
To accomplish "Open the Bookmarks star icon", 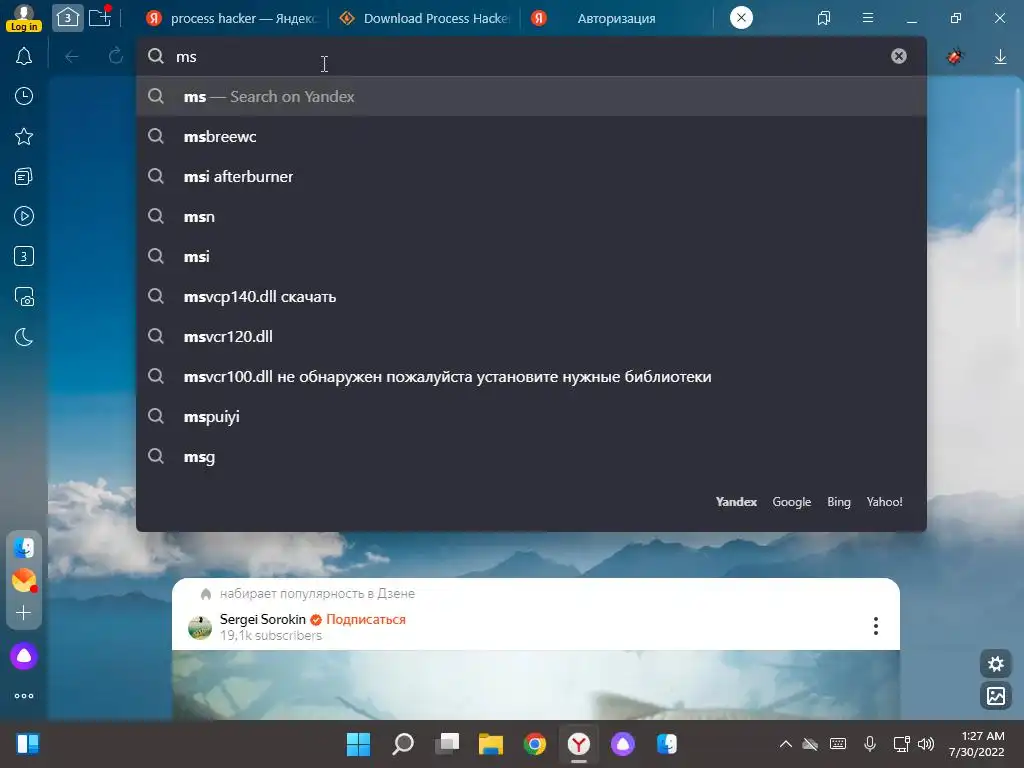I will 24,136.
